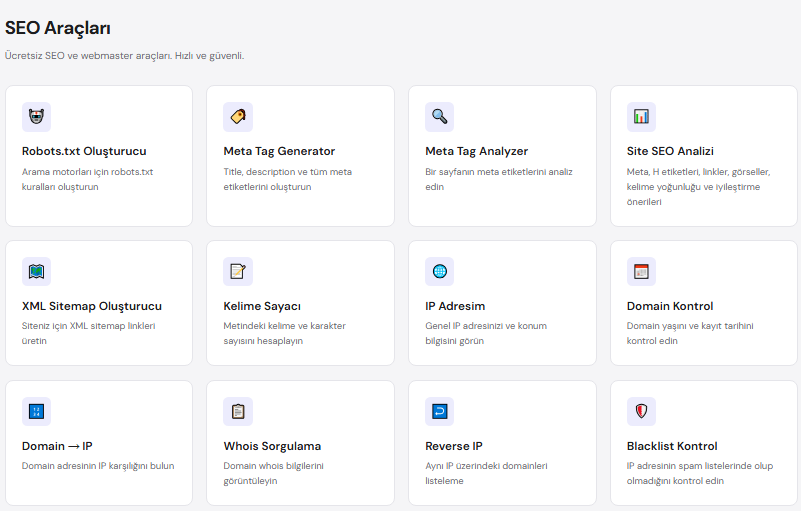801x511 pixels.
Task: Click the Reverse IP card description
Action: [x=486, y=473]
